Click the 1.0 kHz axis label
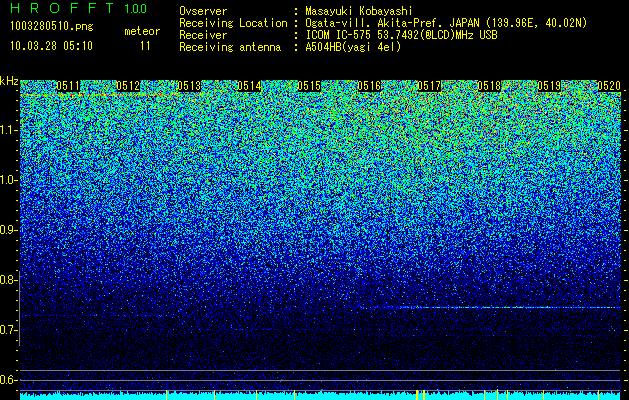Viewport: 629px width, 400px height. click(x=7, y=180)
